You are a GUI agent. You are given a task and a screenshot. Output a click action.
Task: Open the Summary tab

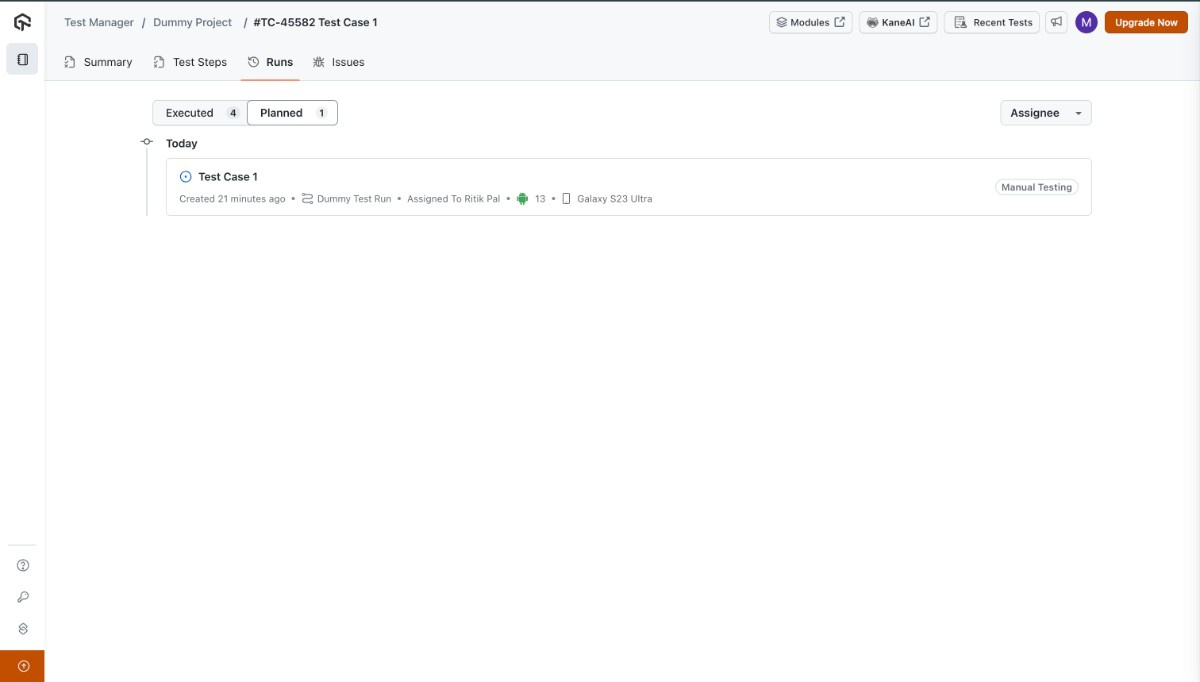coord(98,62)
